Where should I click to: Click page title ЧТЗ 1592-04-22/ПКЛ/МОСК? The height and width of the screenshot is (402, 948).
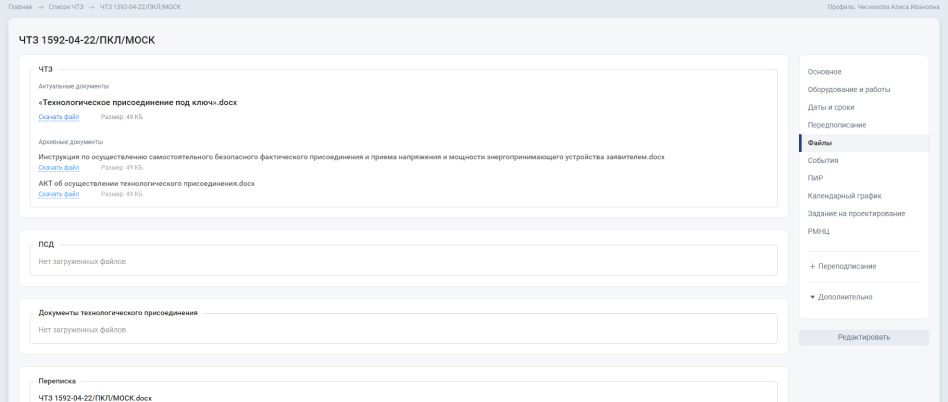click(x=87, y=41)
